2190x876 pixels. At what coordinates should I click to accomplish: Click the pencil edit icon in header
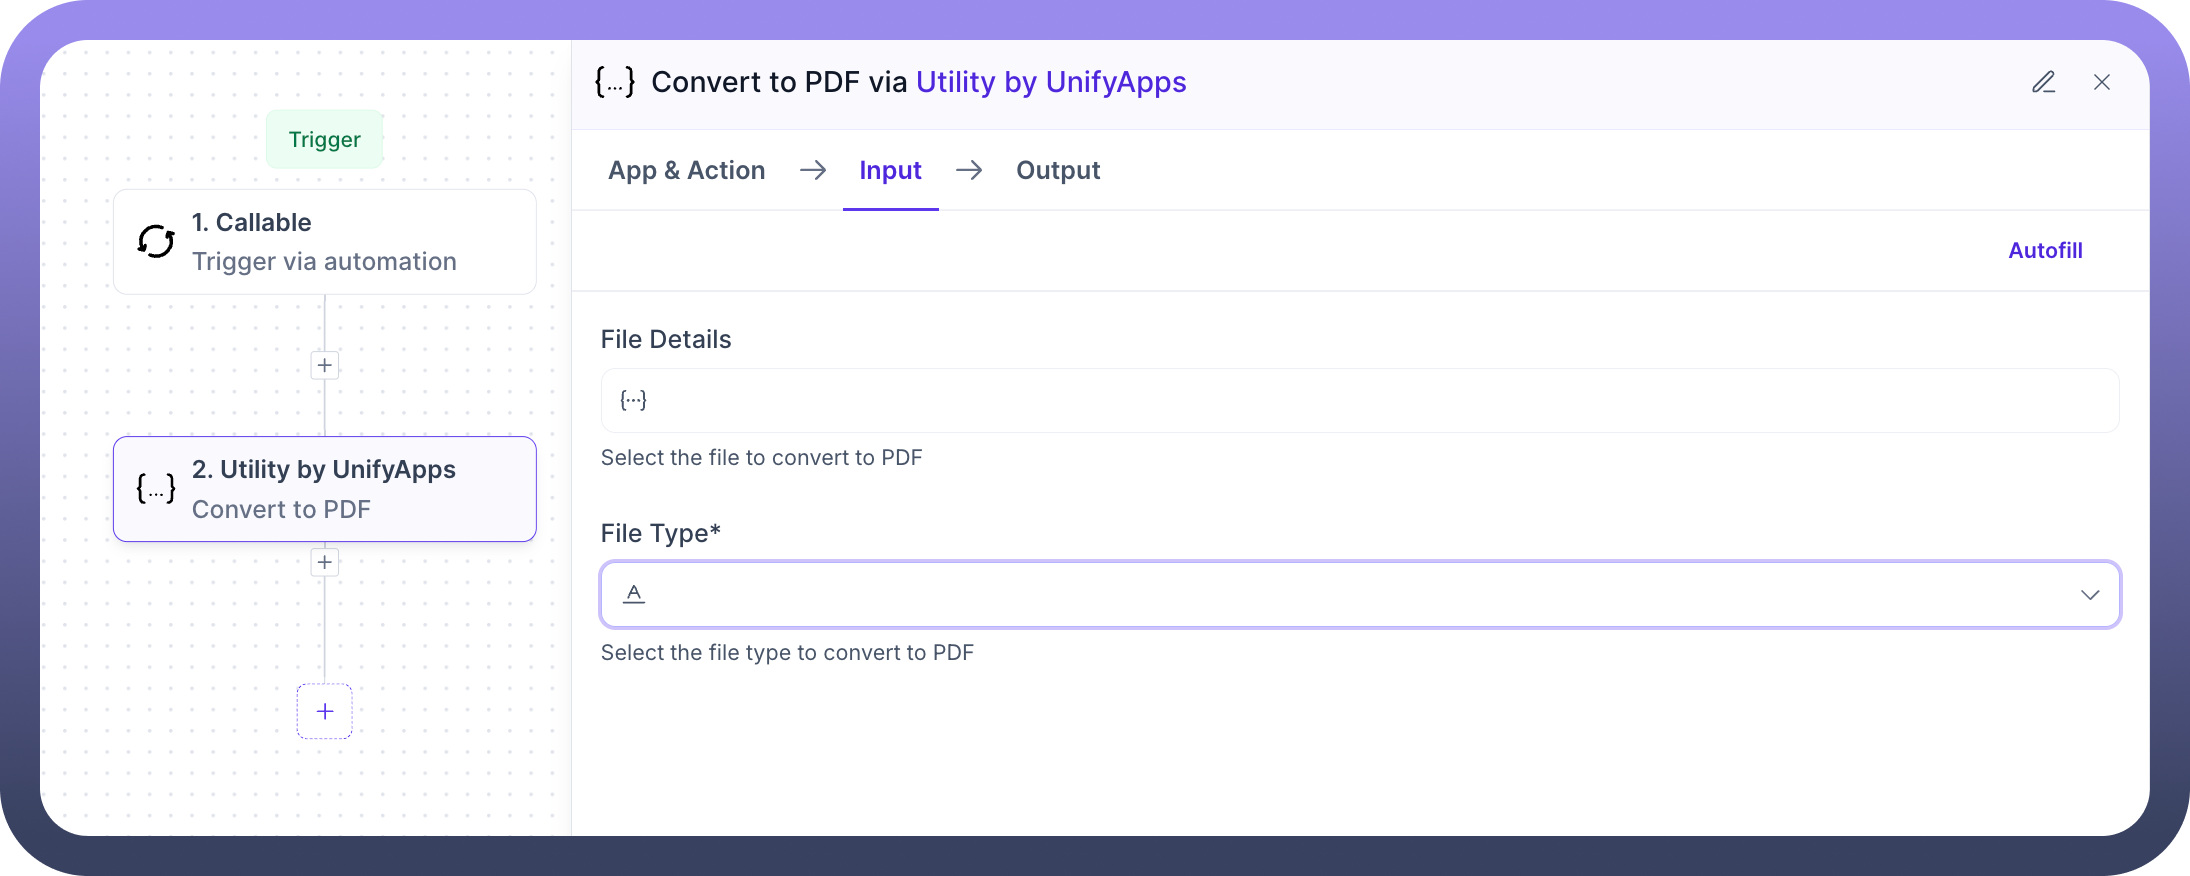2043,82
